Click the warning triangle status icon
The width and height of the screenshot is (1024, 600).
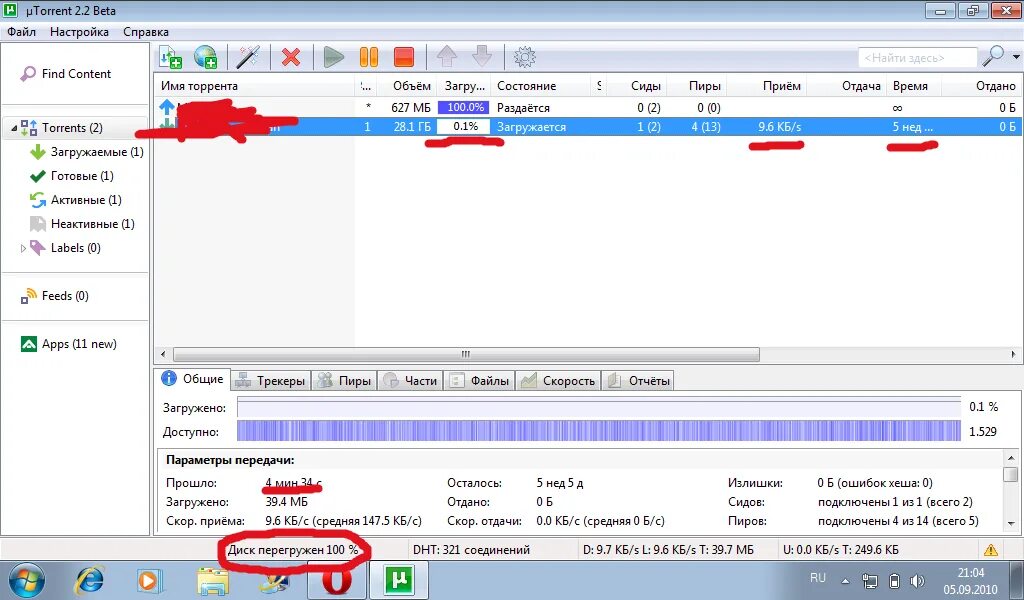991,550
